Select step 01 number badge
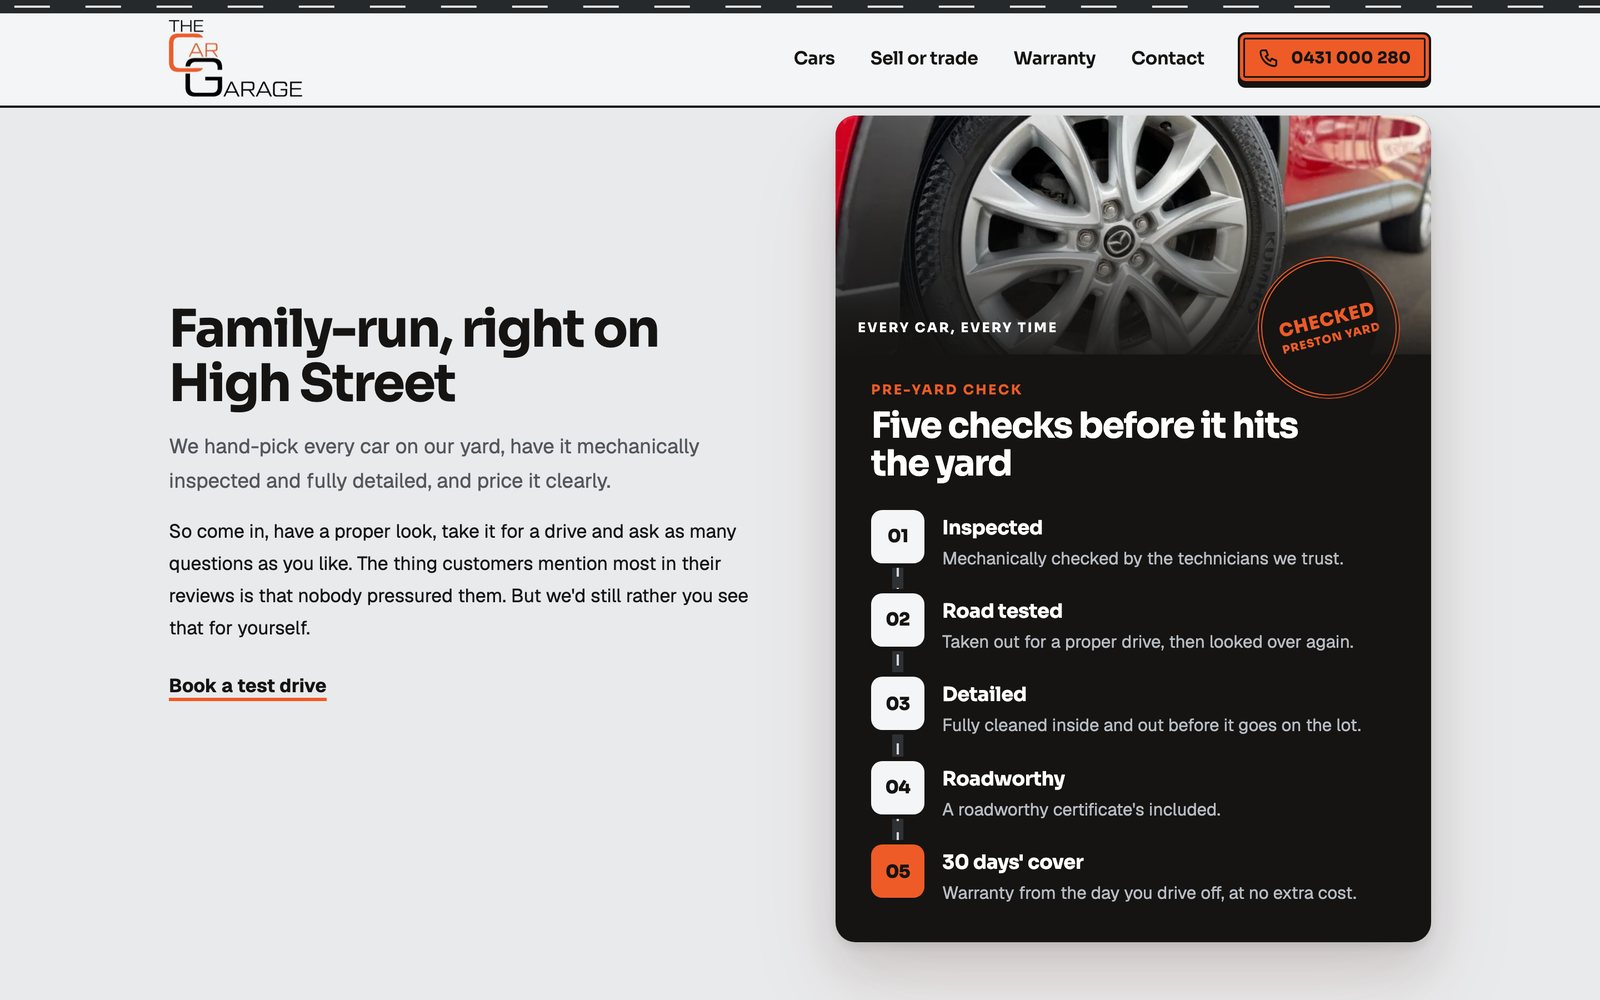This screenshot has width=1600, height=1000. pyautogui.click(x=897, y=536)
